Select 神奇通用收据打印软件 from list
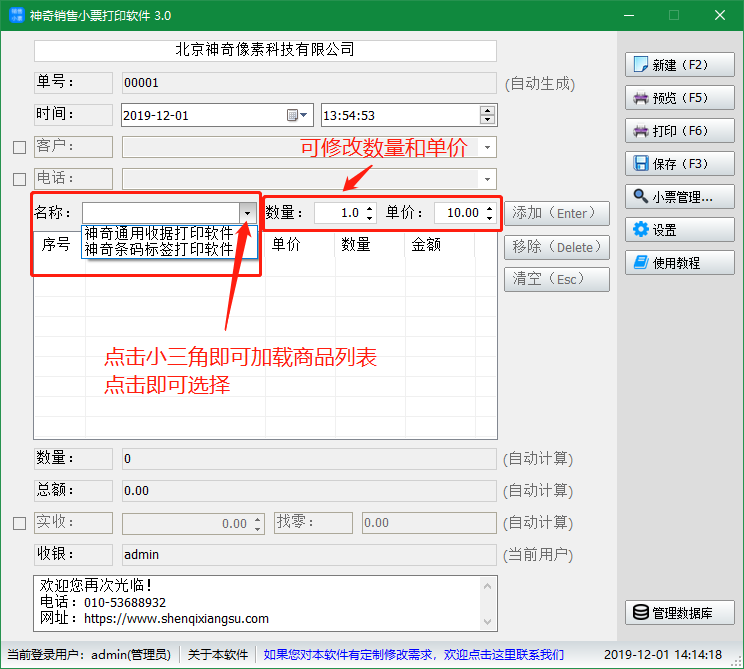 point(158,233)
